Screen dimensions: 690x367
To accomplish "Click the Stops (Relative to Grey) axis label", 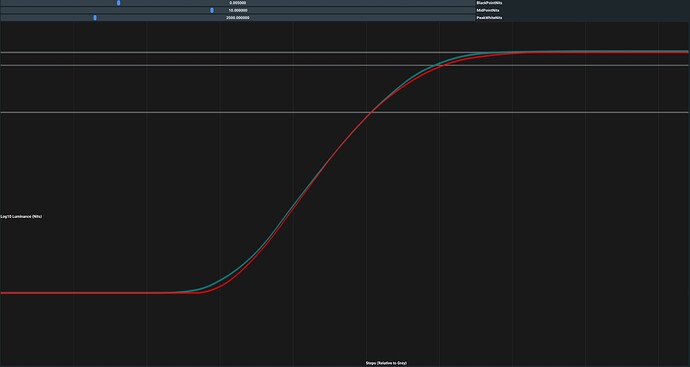I will 386,363.
